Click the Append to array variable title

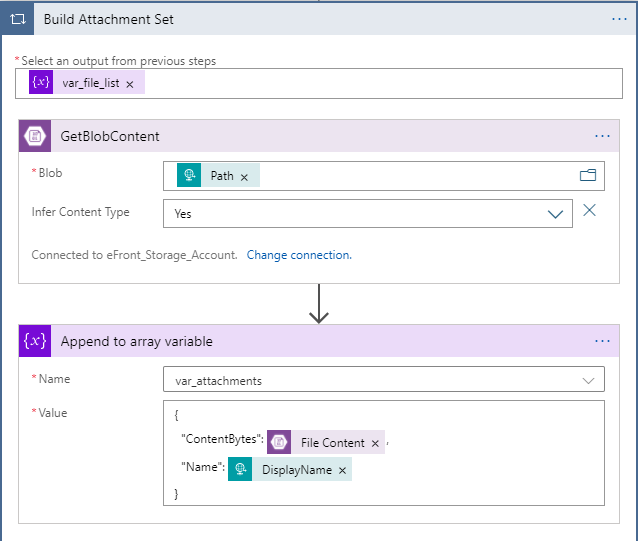point(136,341)
